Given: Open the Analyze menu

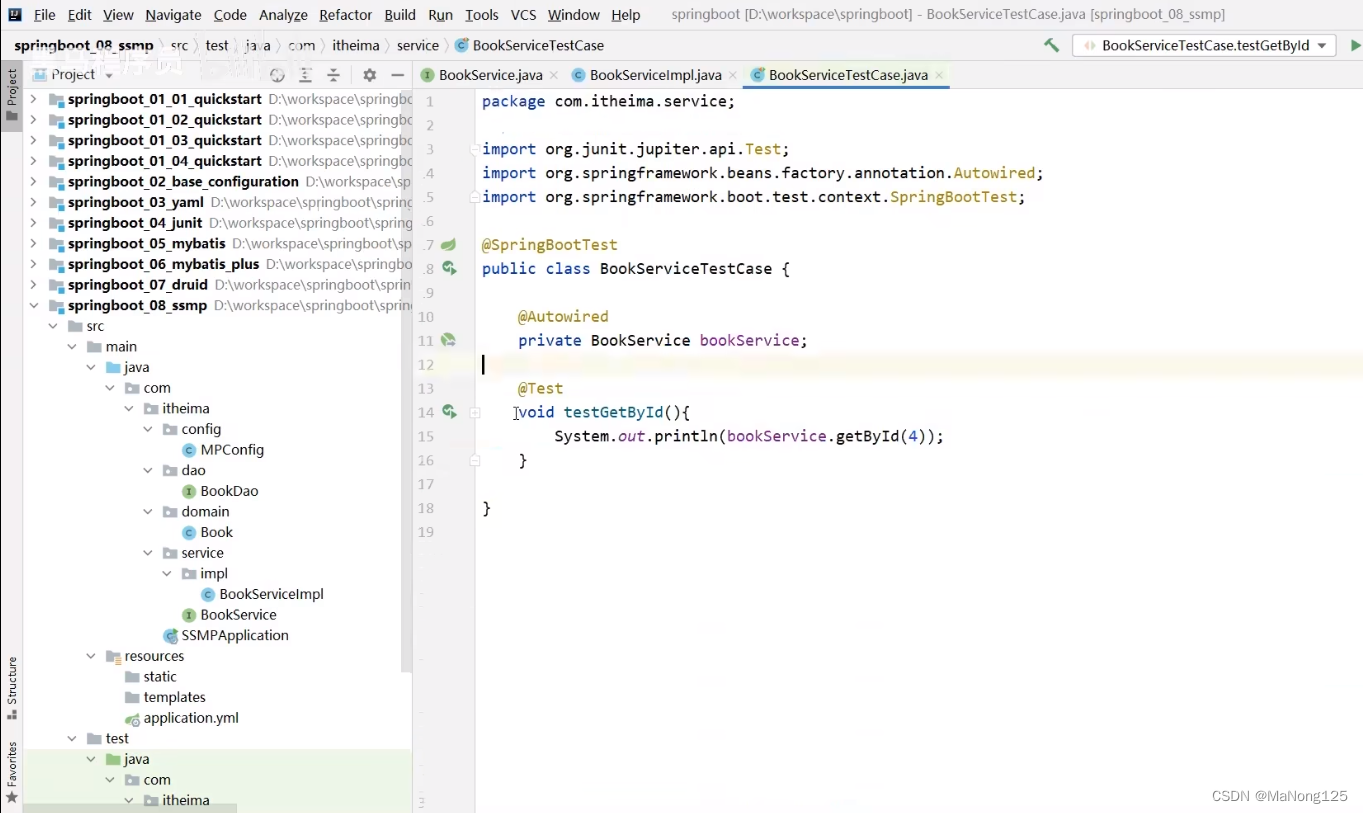Looking at the screenshot, I should pos(283,15).
